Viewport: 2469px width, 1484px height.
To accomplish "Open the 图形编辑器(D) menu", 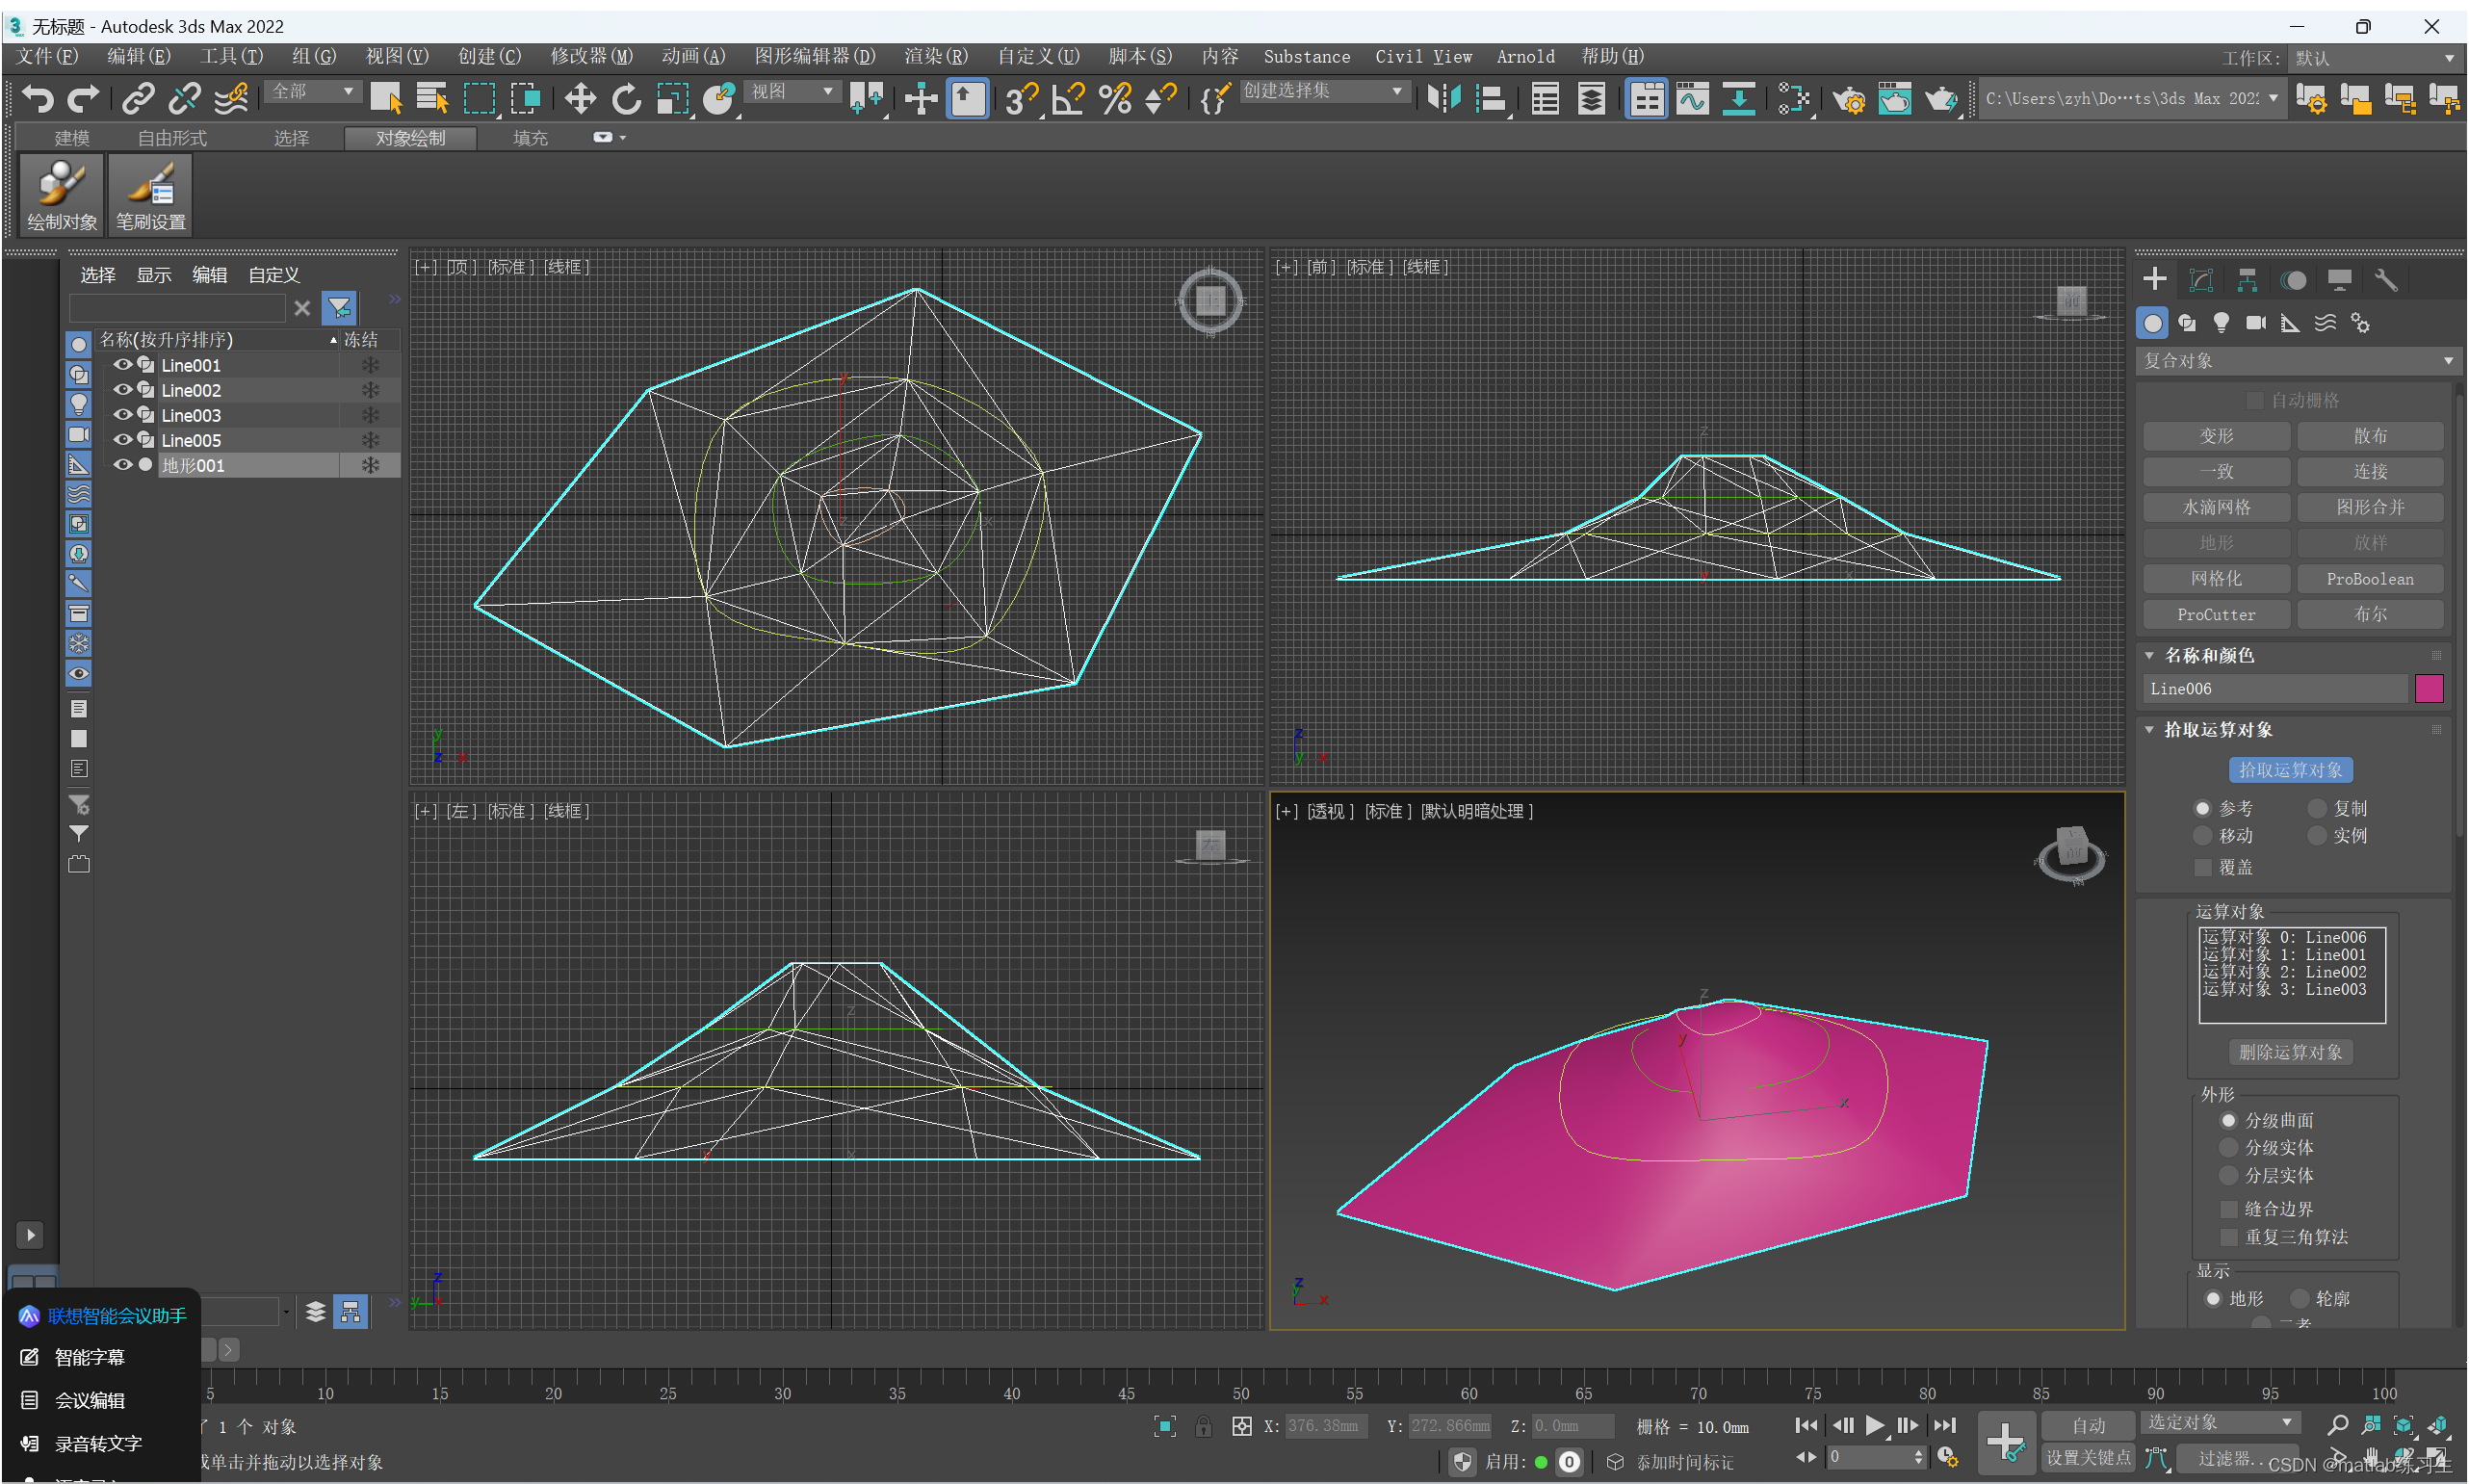I will click(814, 56).
